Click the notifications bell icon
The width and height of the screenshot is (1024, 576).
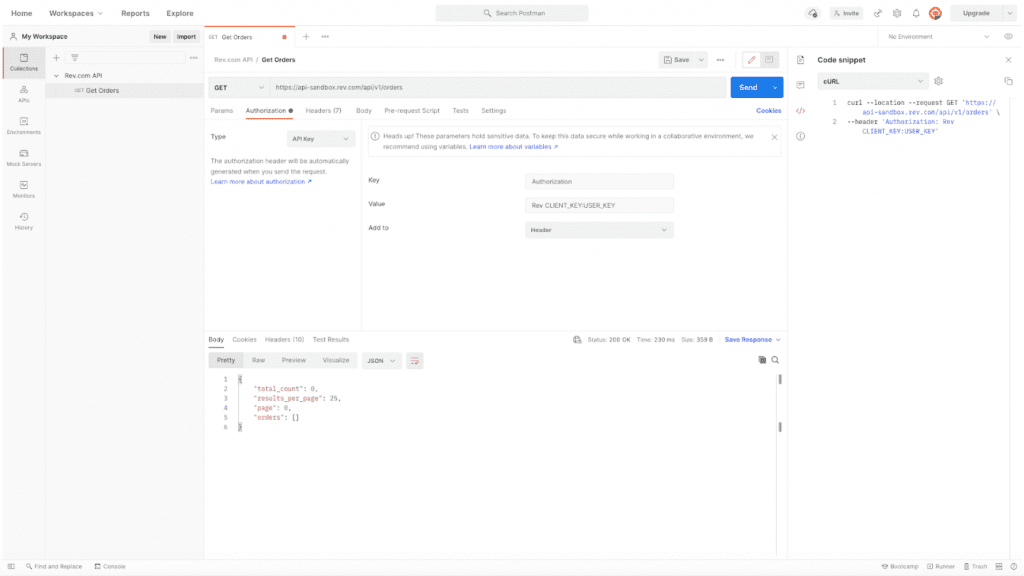point(916,13)
